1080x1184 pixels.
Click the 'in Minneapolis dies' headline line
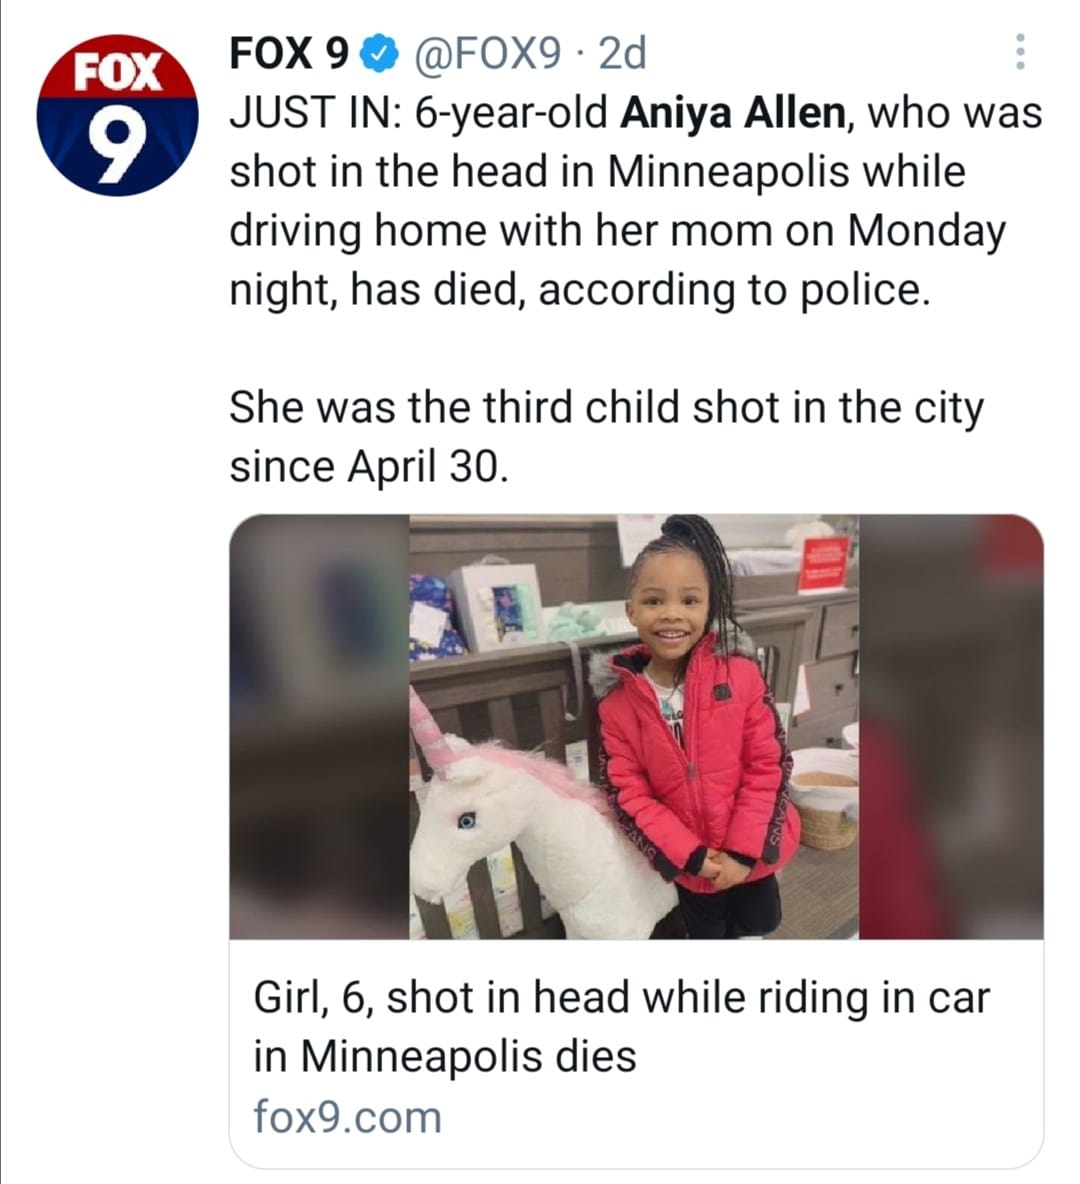[445, 1055]
